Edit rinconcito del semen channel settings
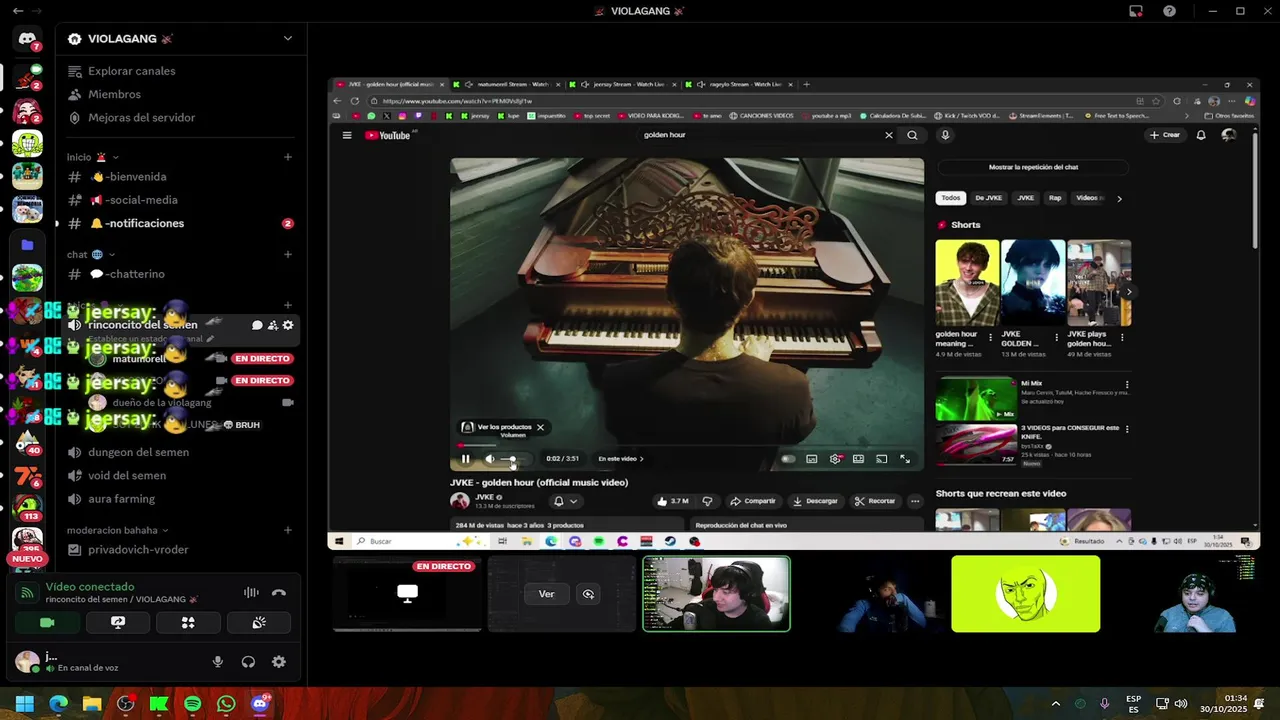Screen dimensions: 1280x720 [288, 325]
